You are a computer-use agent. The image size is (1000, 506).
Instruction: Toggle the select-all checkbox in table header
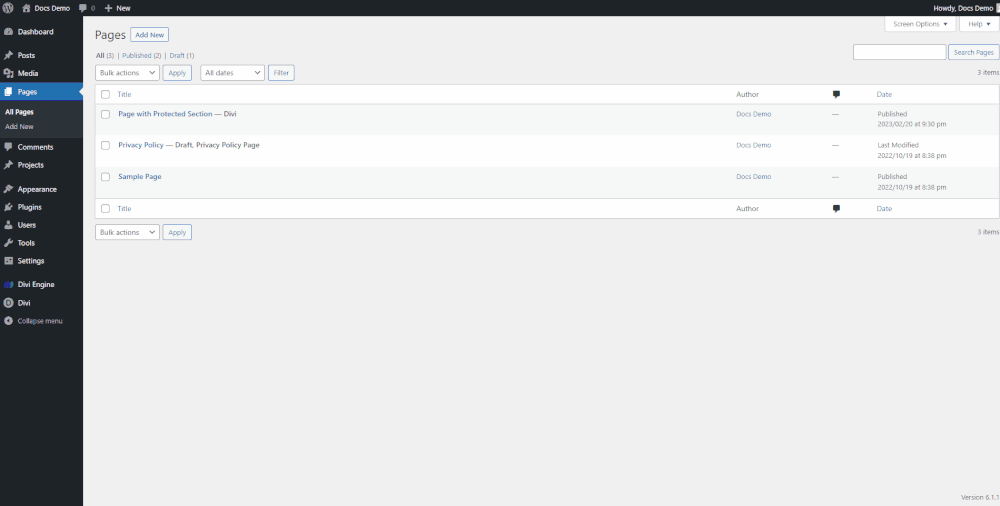coord(105,95)
